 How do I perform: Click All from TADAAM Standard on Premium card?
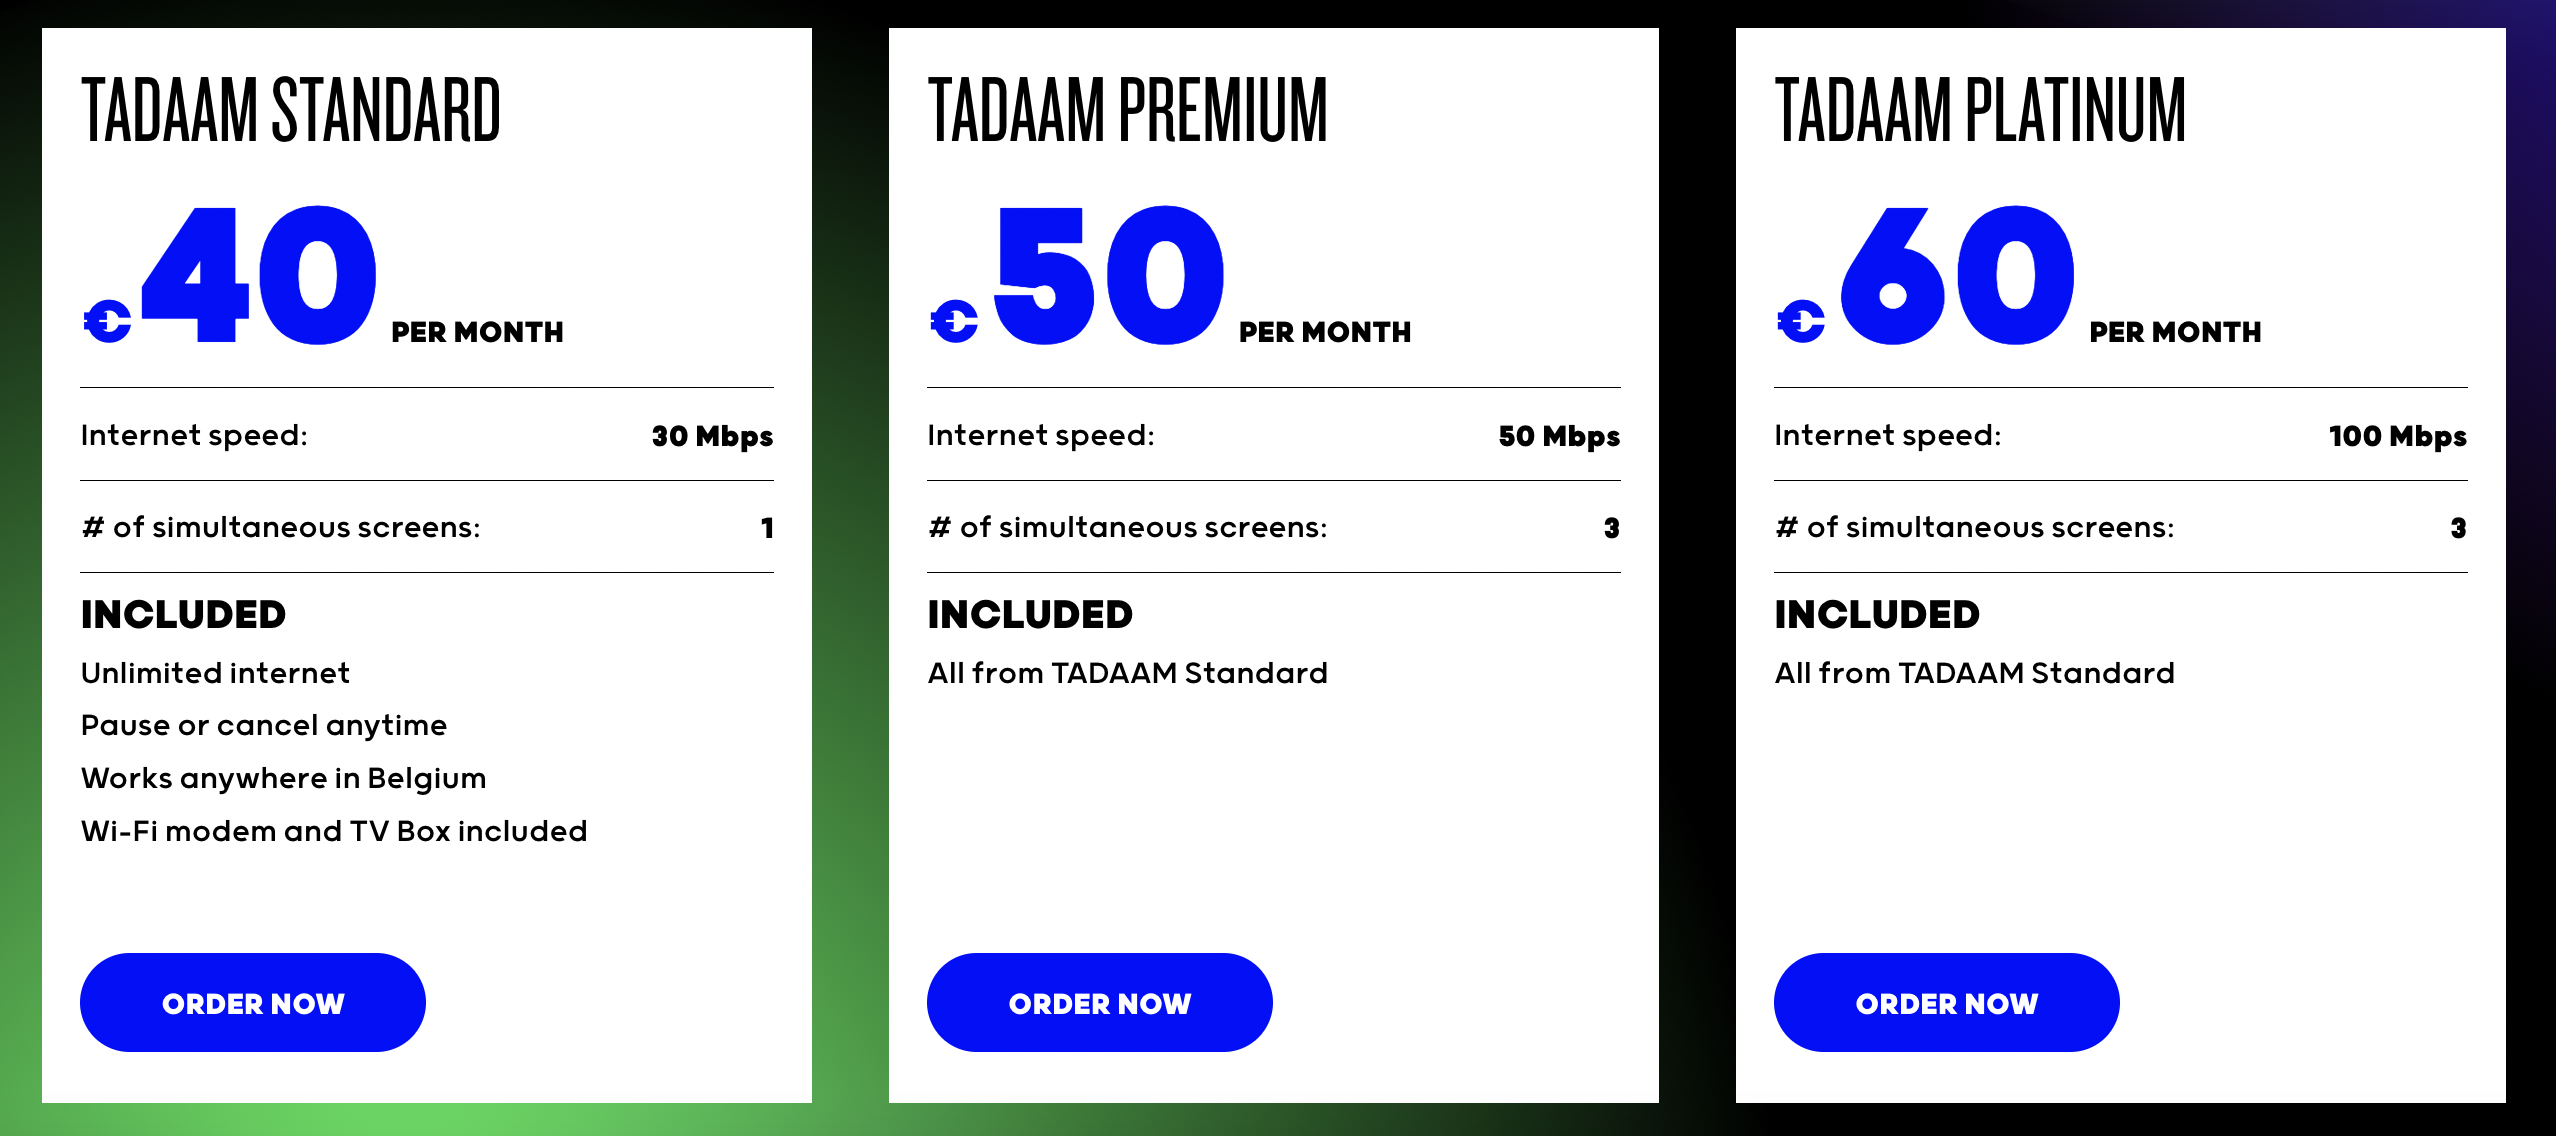click(1127, 672)
